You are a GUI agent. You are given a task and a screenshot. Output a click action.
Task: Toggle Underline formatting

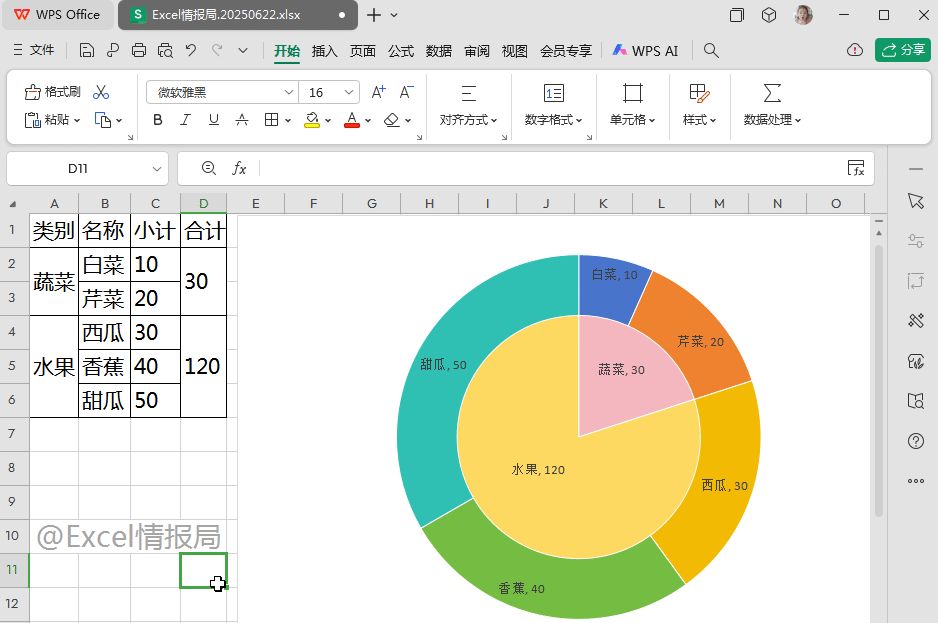(x=214, y=120)
